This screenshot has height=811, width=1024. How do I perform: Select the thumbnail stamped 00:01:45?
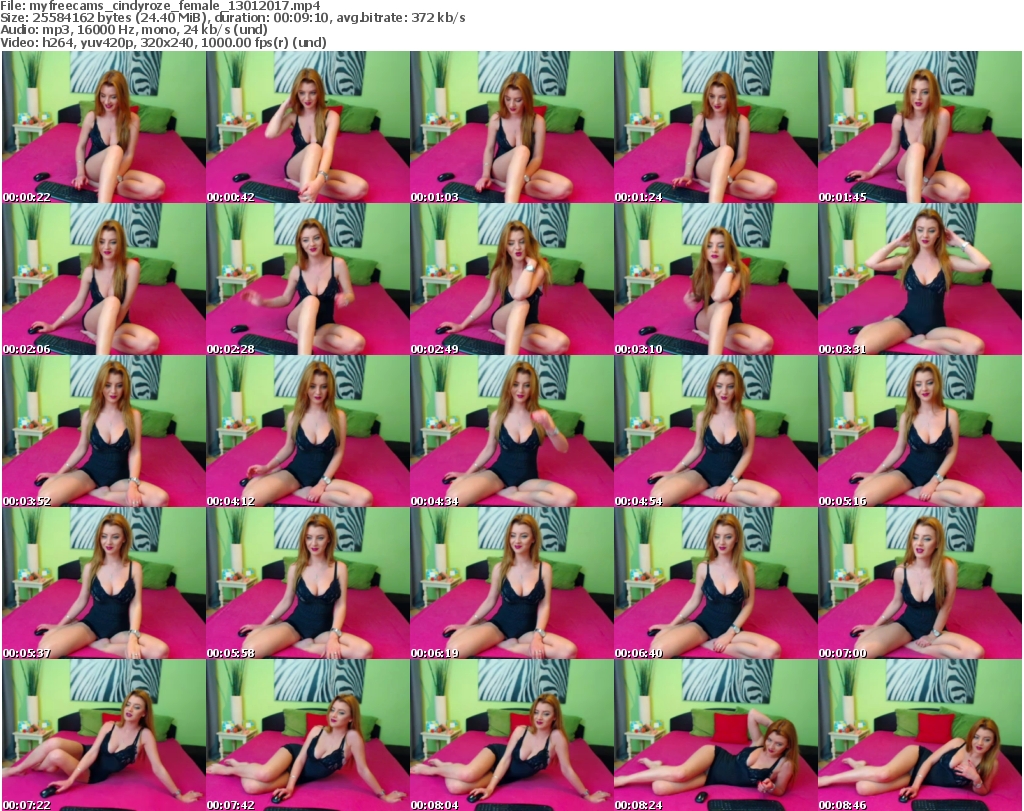[920, 127]
